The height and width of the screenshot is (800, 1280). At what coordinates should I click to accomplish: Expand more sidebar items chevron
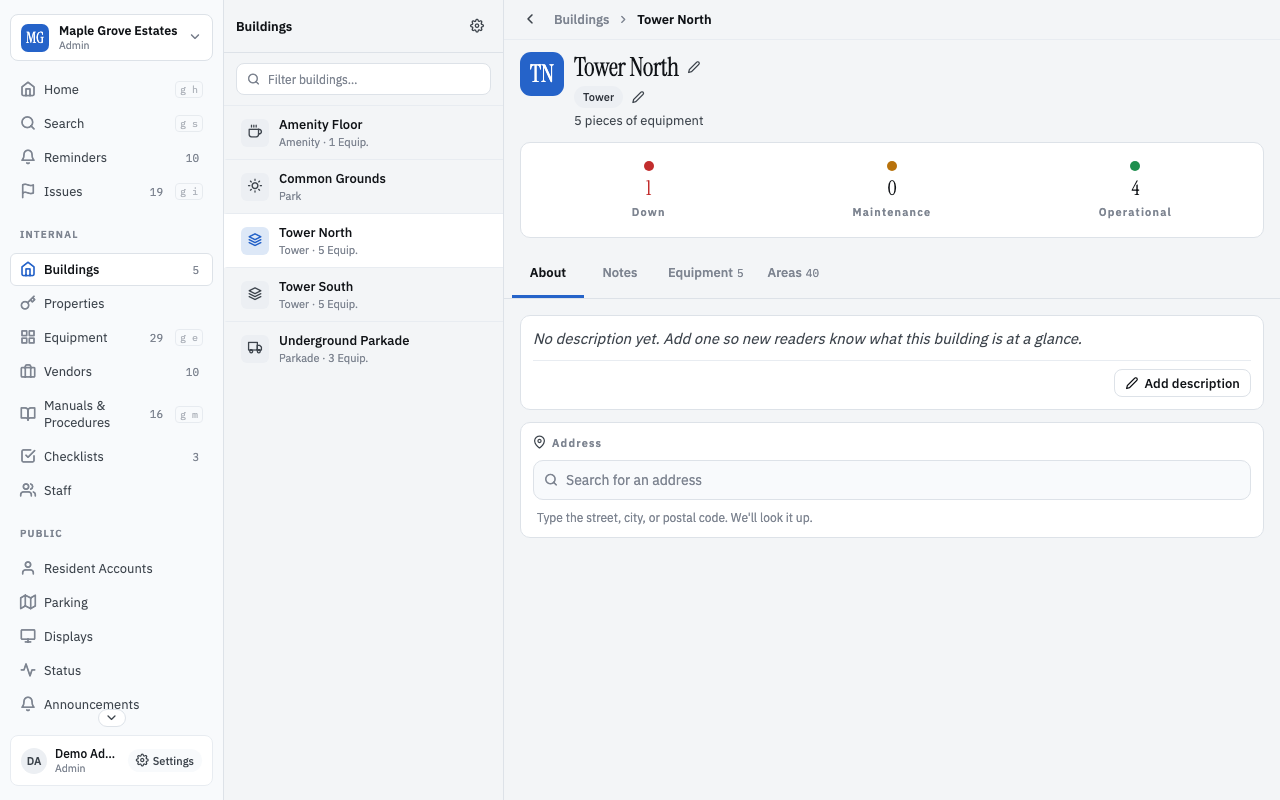pyautogui.click(x=111, y=717)
